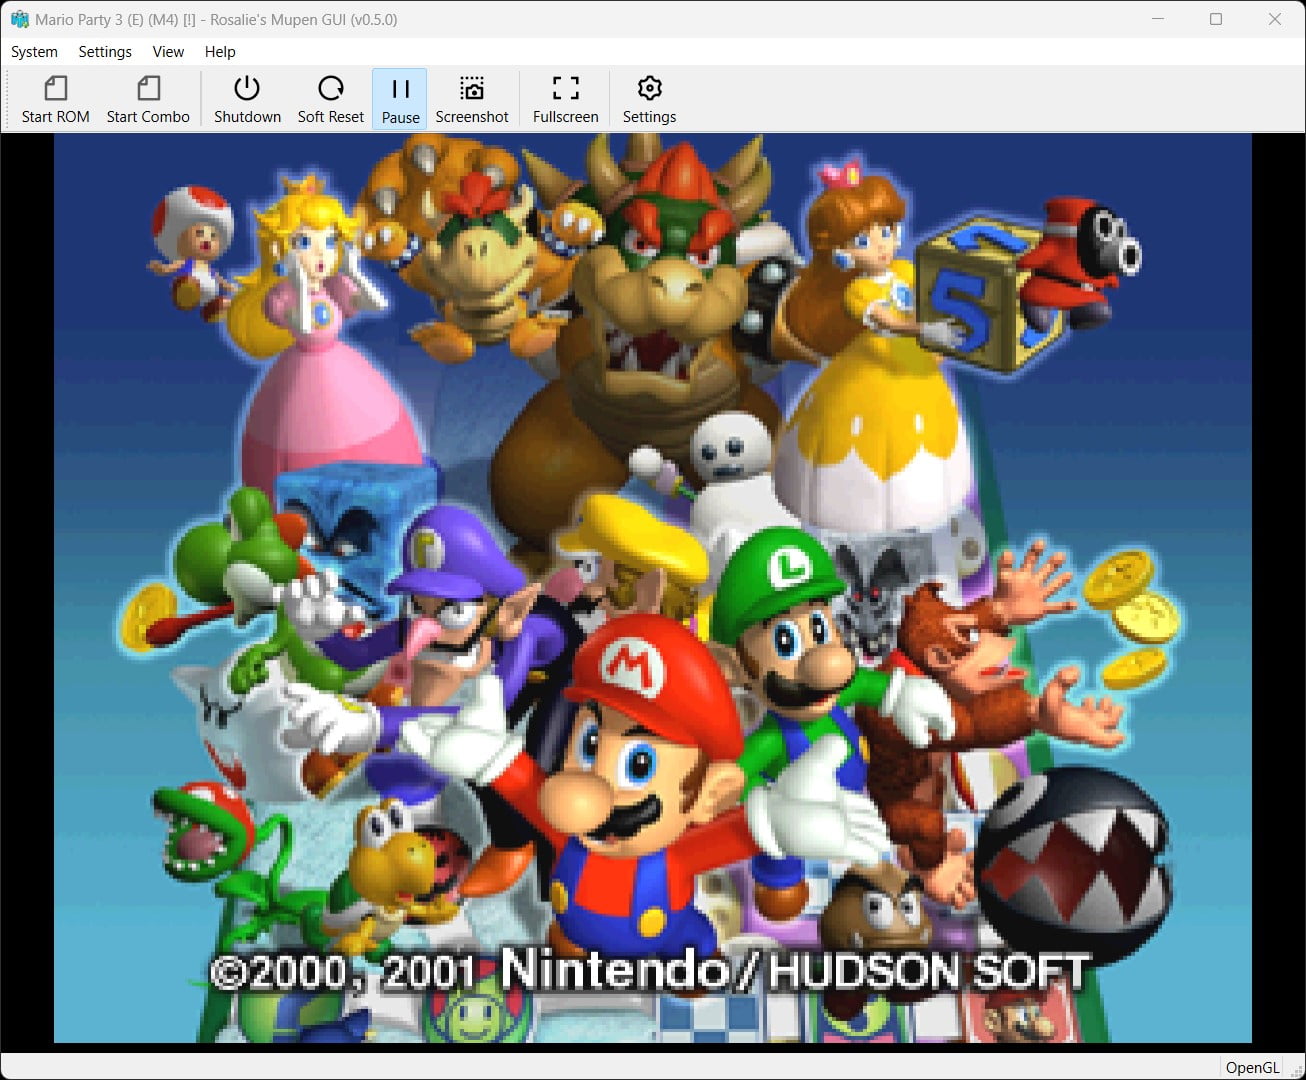
Task: Open a game using the Start ROM icon
Action: pos(55,98)
